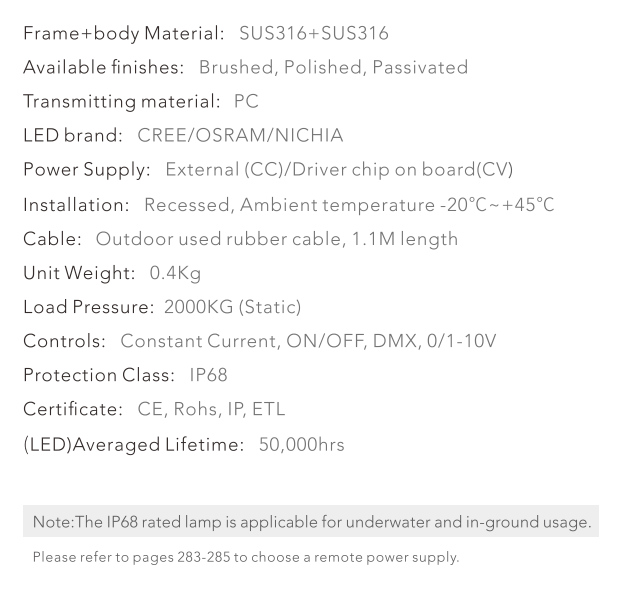Viewport: 639px width, 591px height.
Task: Click the Load Pressure 2000KG line
Action: [x=162, y=306]
